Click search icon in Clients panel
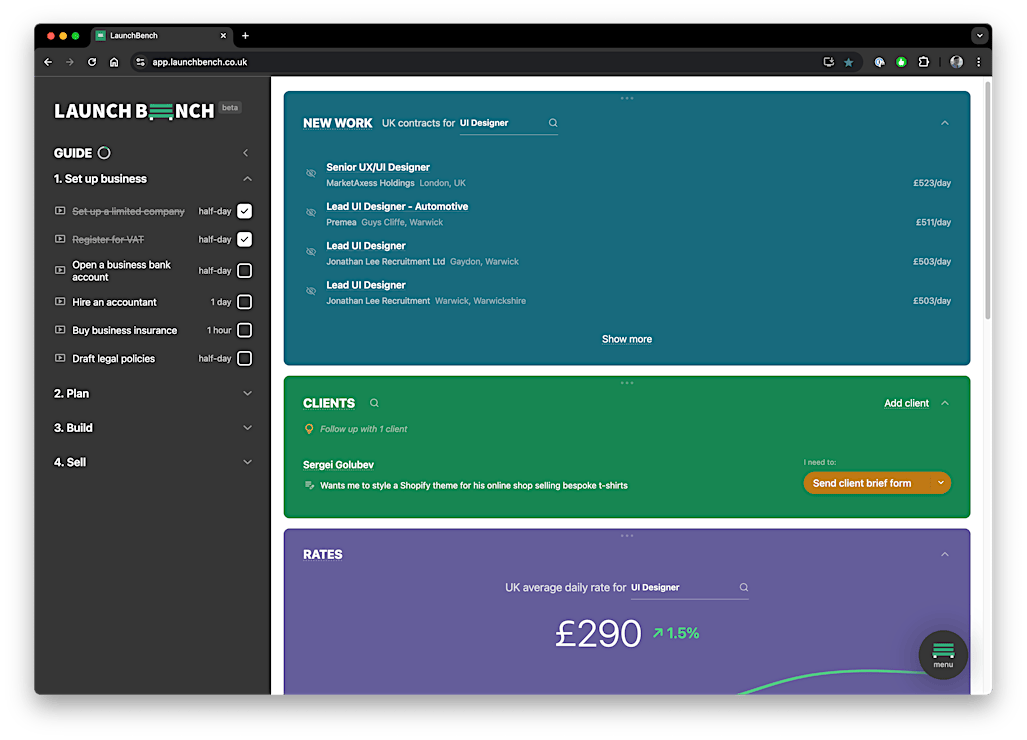 click(374, 403)
